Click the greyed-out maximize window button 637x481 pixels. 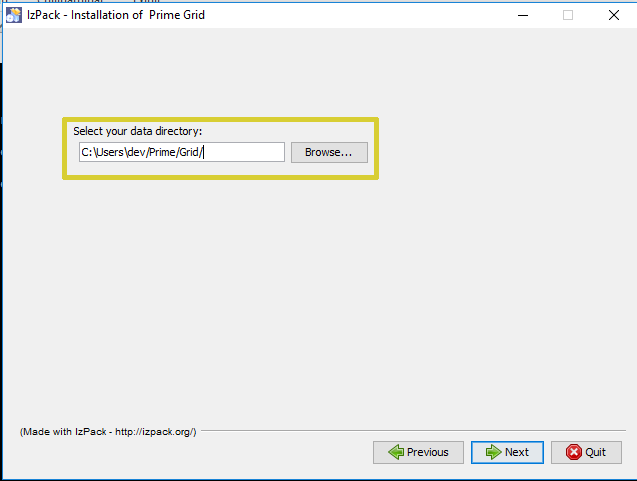click(568, 15)
